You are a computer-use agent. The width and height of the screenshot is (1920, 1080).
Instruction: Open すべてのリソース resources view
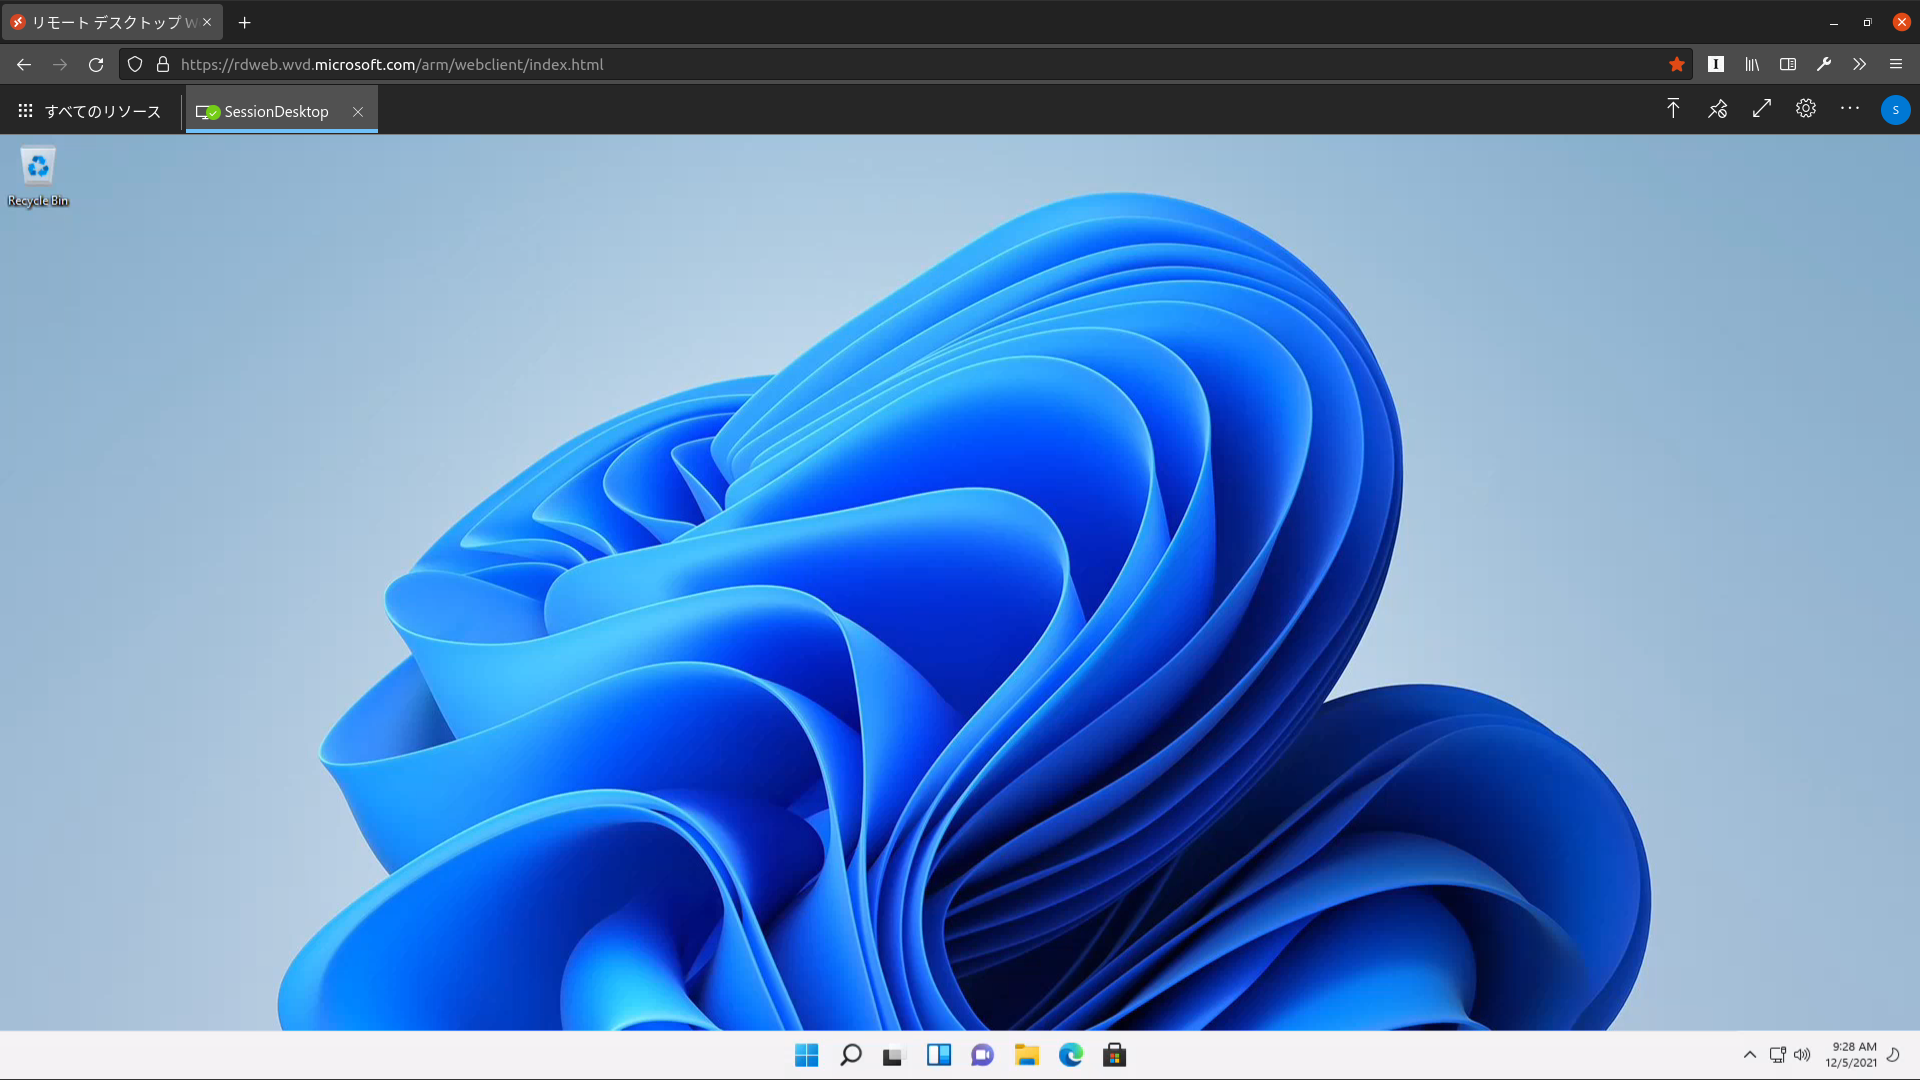coord(90,111)
